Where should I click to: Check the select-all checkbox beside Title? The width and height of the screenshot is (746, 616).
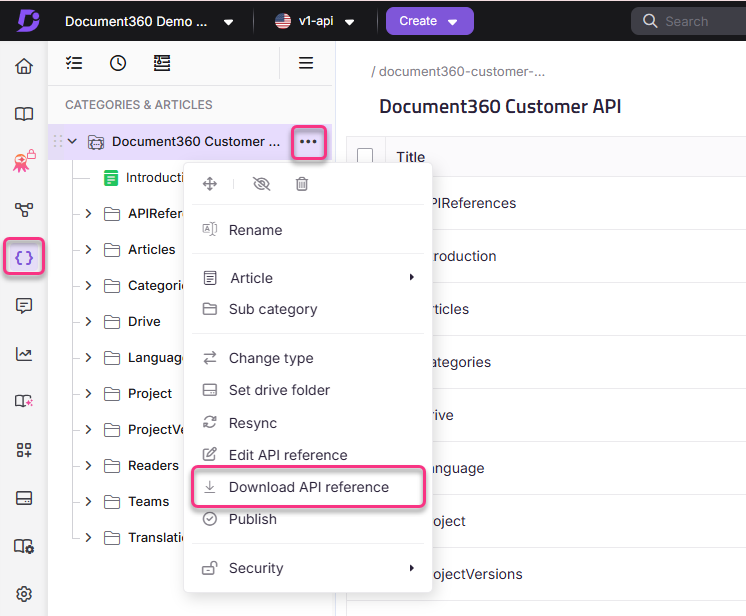(x=365, y=156)
